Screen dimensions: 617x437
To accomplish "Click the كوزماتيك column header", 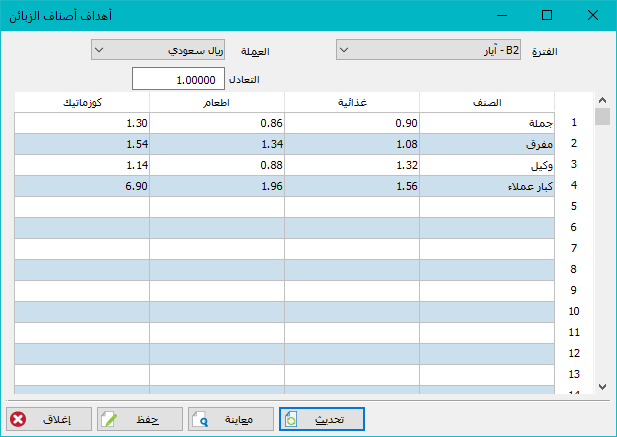I will pos(82,103).
